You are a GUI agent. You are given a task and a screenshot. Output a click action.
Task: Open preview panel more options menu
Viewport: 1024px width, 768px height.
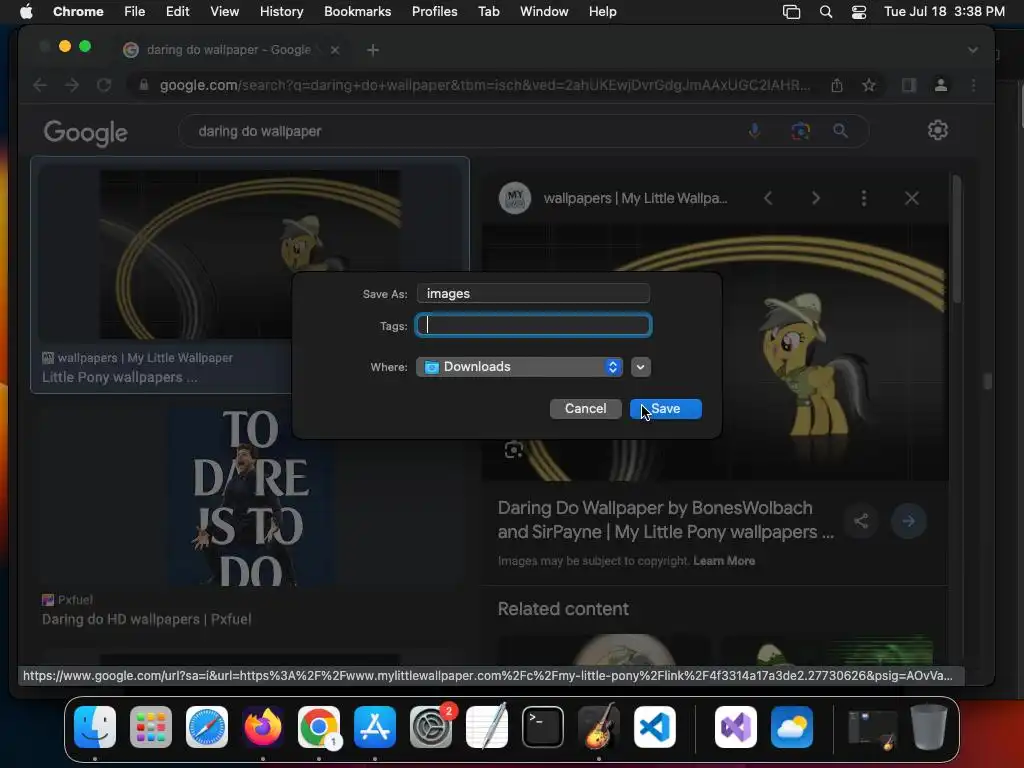(x=863, y=198)
